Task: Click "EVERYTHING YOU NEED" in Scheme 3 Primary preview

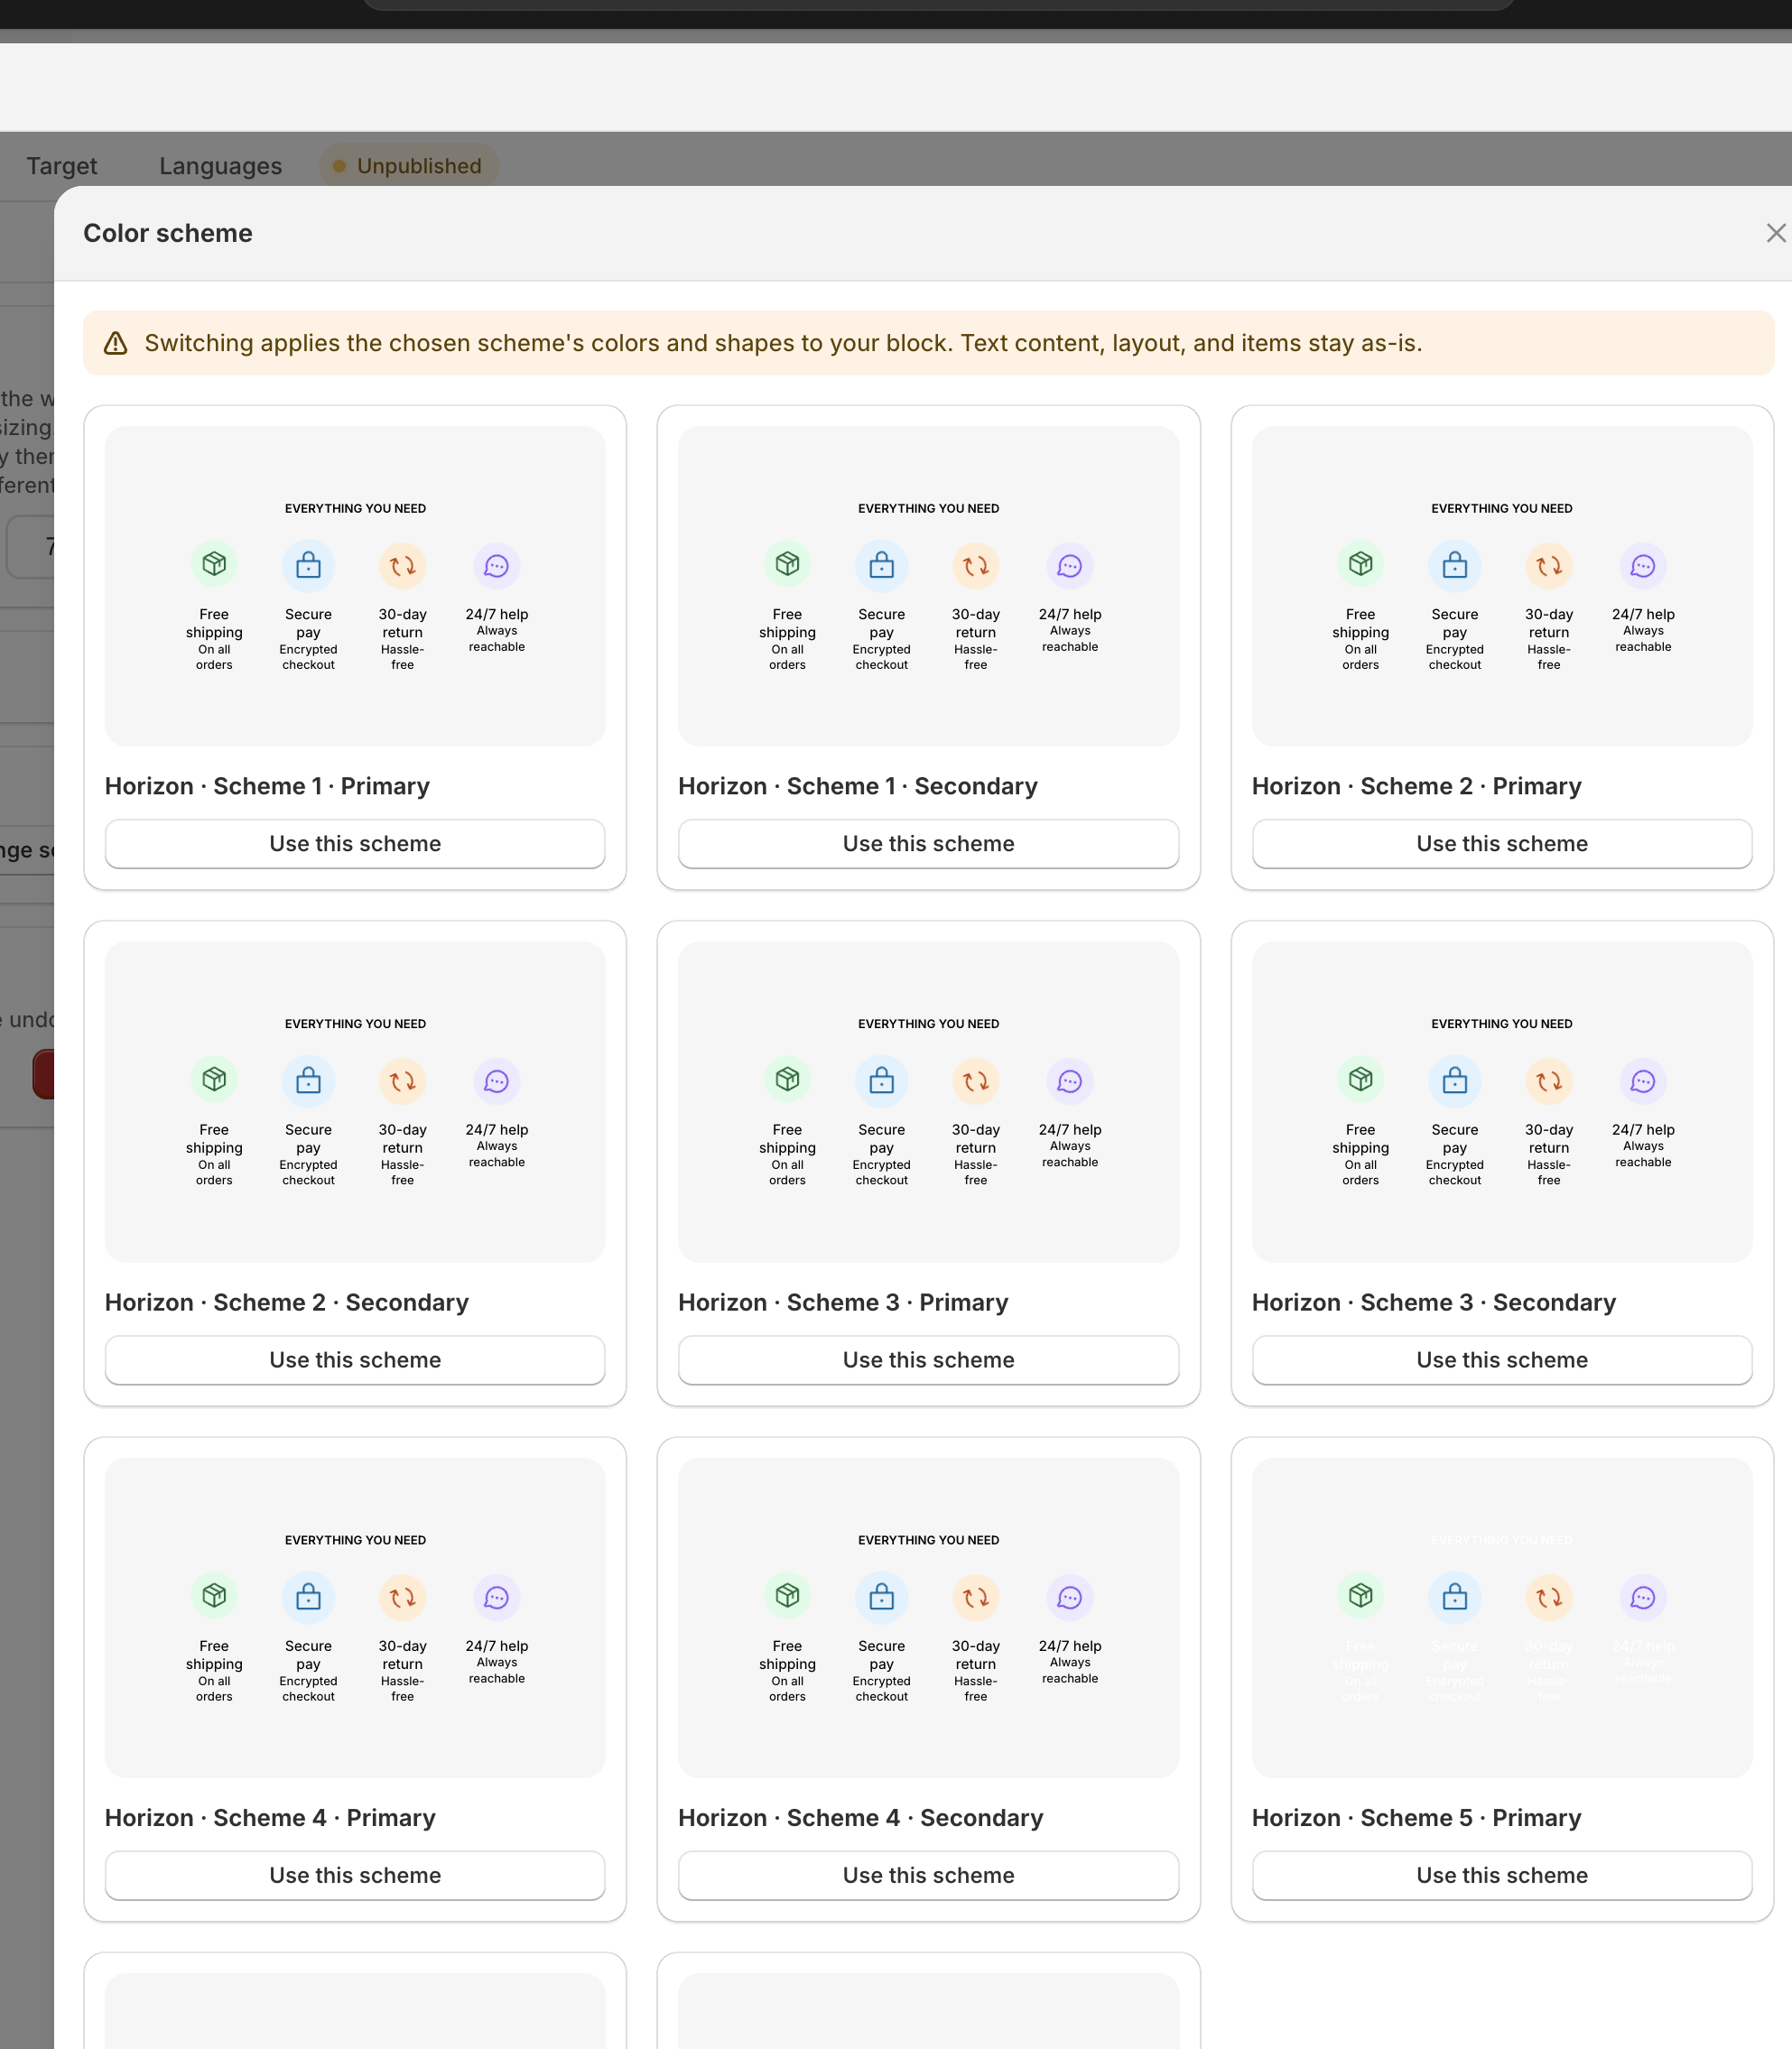Action: 928,1024
